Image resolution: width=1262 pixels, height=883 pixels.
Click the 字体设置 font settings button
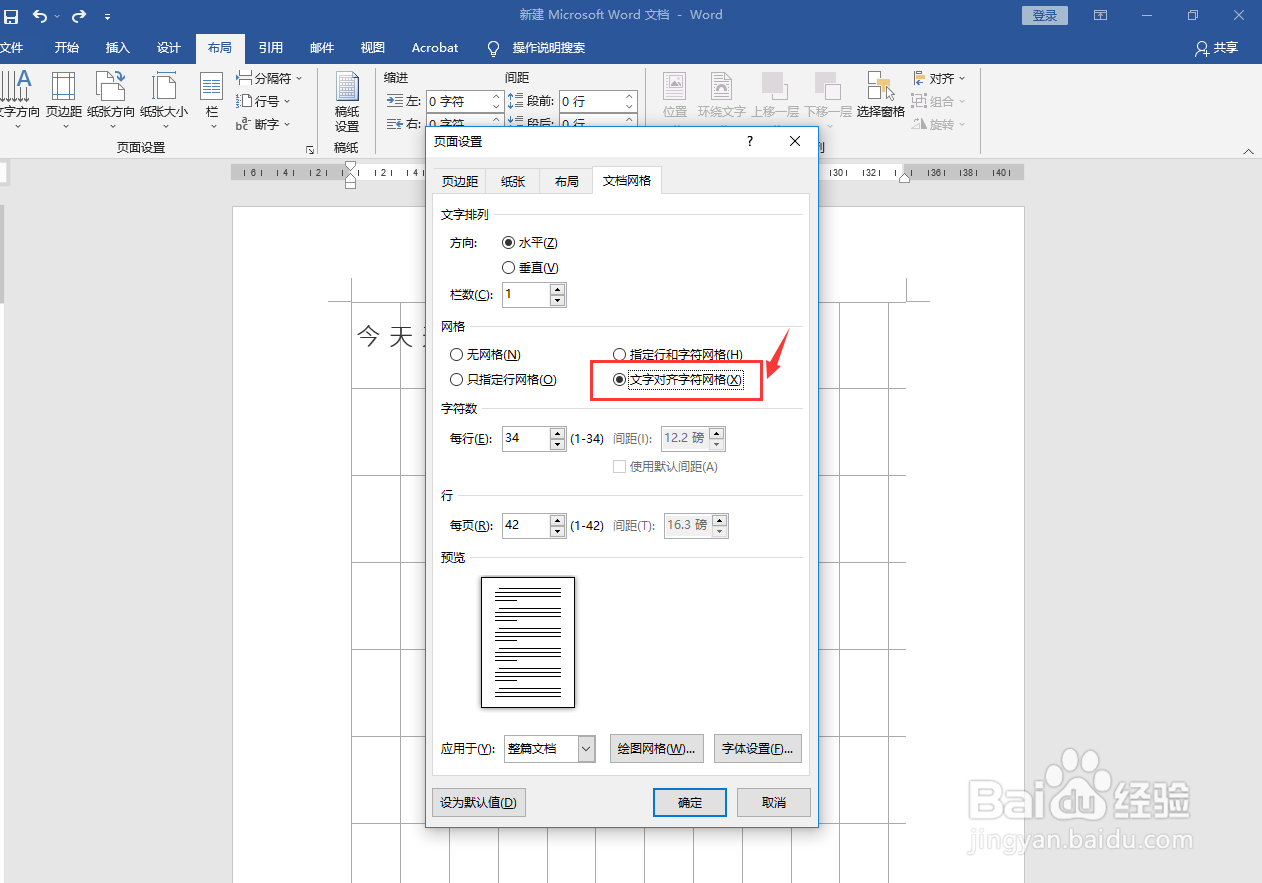(x=758, y=748)
